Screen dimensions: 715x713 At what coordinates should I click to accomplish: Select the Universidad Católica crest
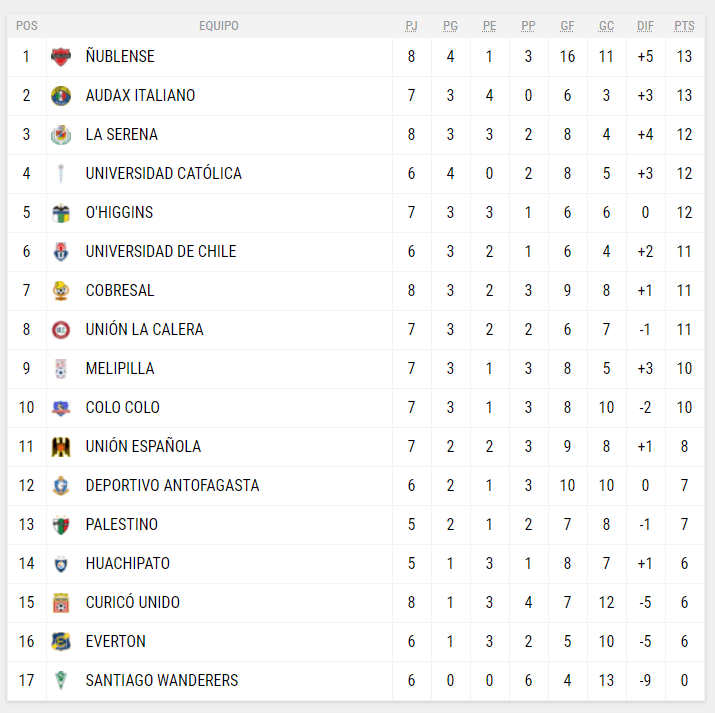tap(61, 174)
